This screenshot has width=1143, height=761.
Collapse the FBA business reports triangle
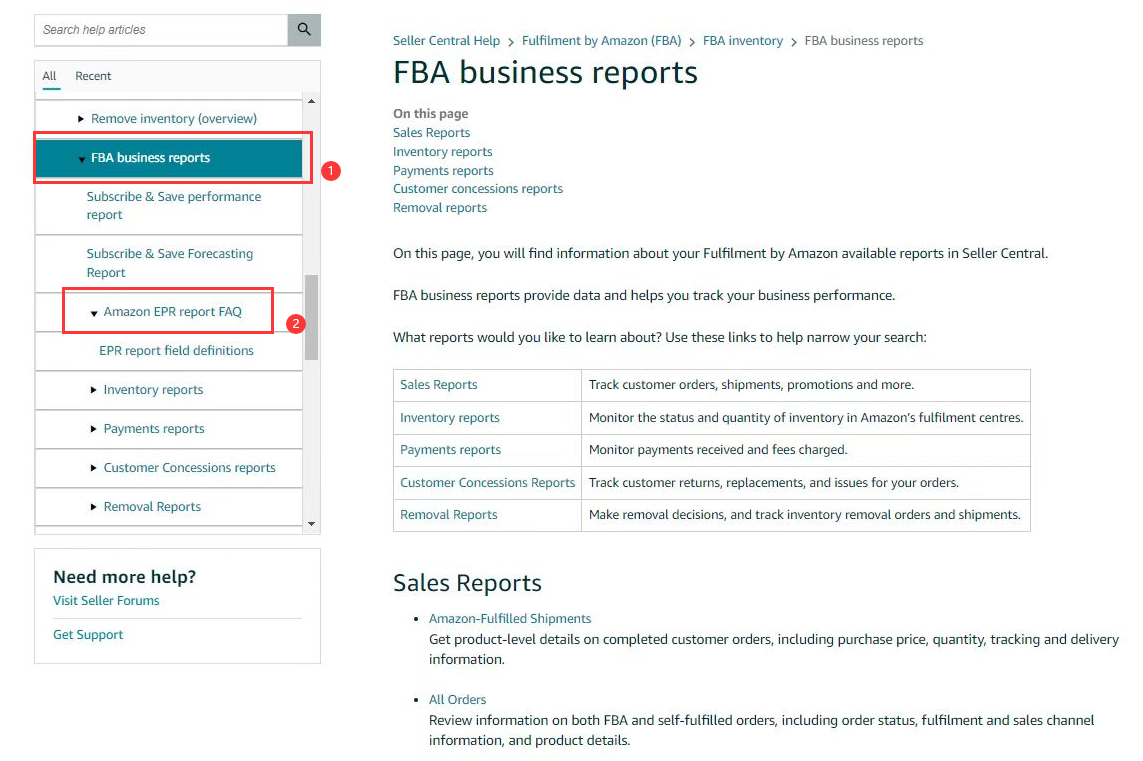click(82, 159)
